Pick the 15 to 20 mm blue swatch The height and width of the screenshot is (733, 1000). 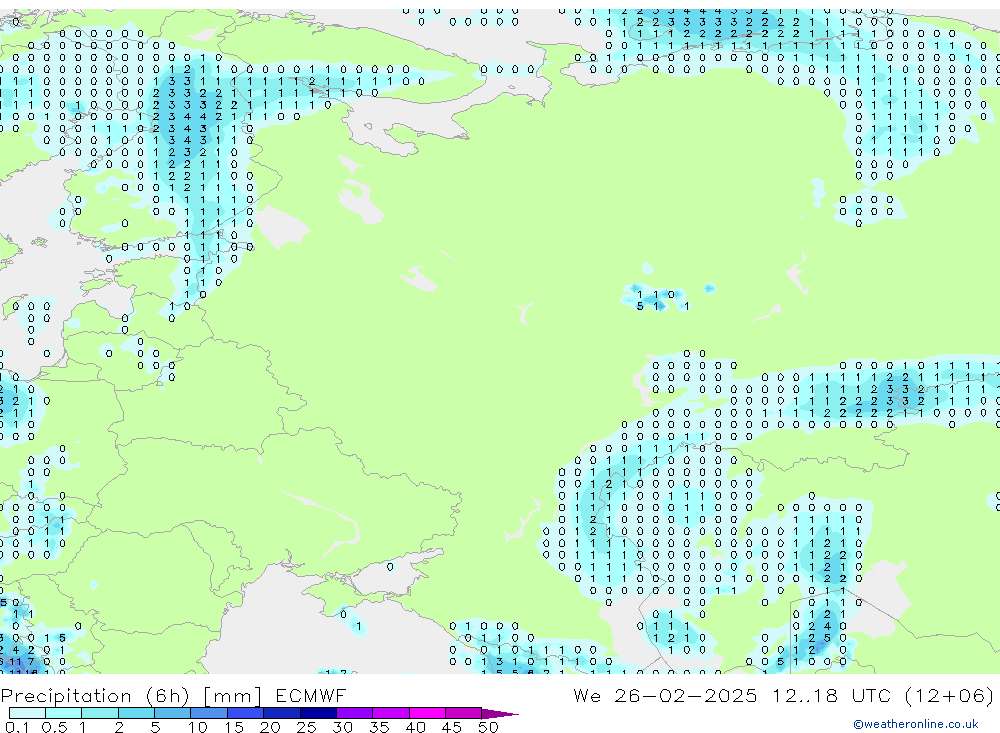click(x=246, y=713)
